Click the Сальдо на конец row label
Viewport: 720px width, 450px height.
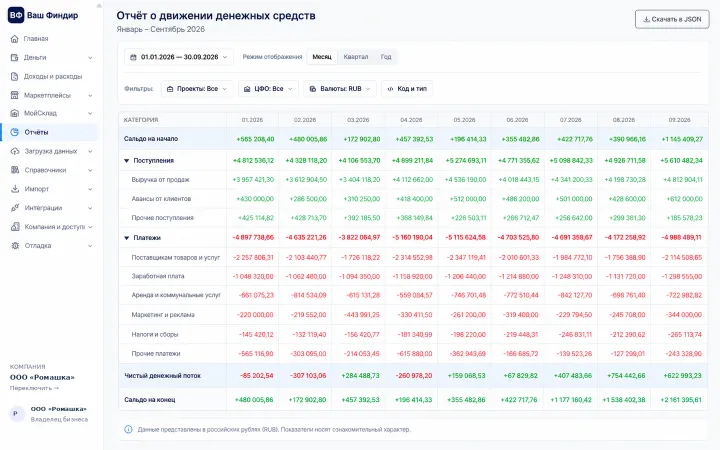[x=150, y=399]
